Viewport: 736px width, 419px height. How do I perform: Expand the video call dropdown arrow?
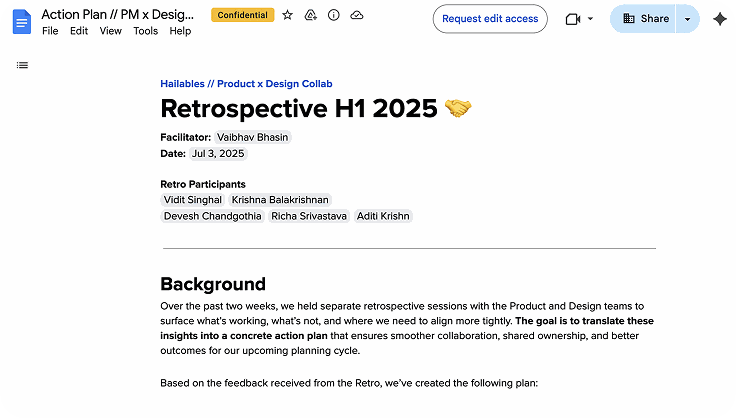click(x=590, y=19)
